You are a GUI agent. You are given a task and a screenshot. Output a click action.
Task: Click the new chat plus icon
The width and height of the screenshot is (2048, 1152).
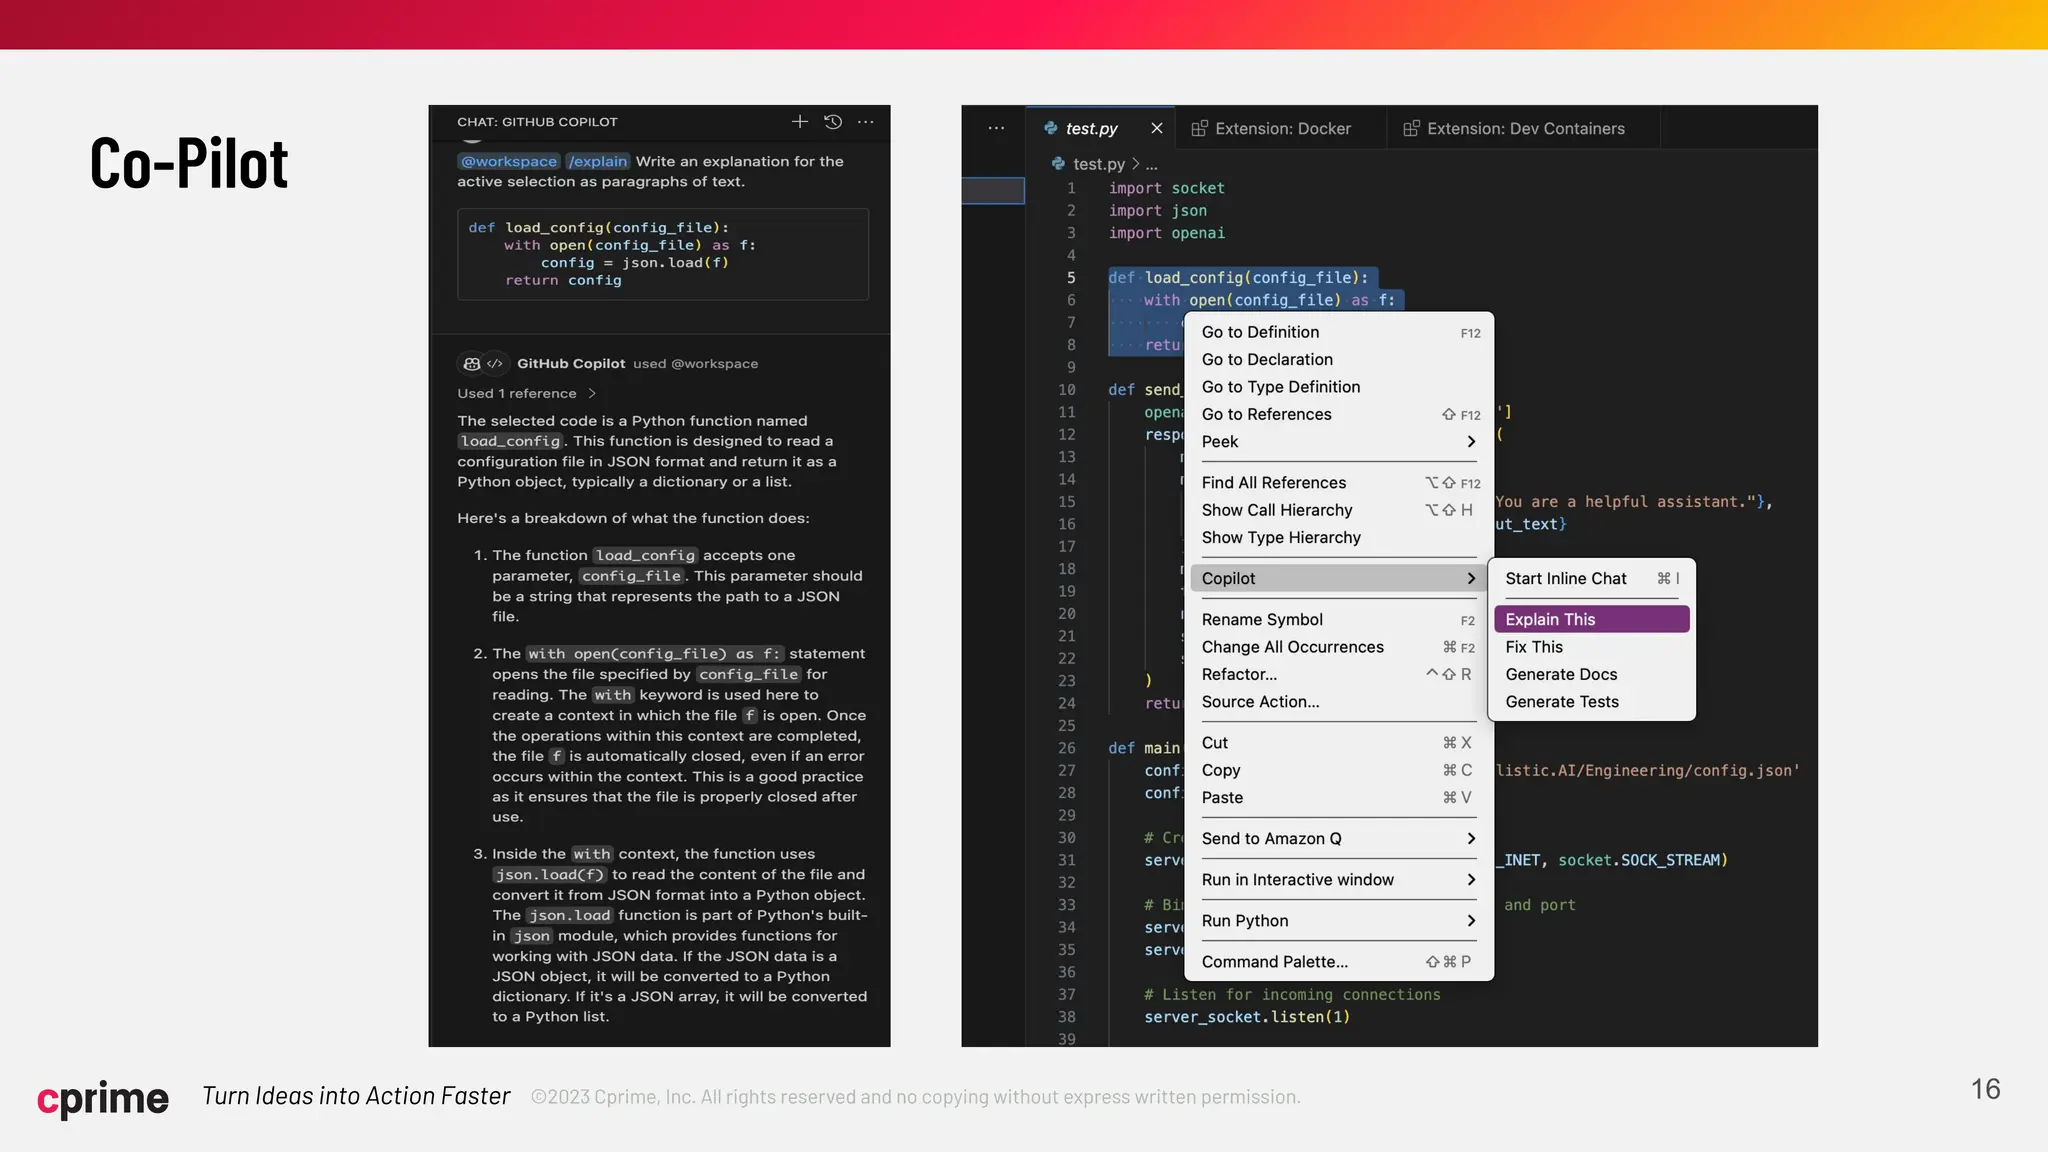coord(799,122)
